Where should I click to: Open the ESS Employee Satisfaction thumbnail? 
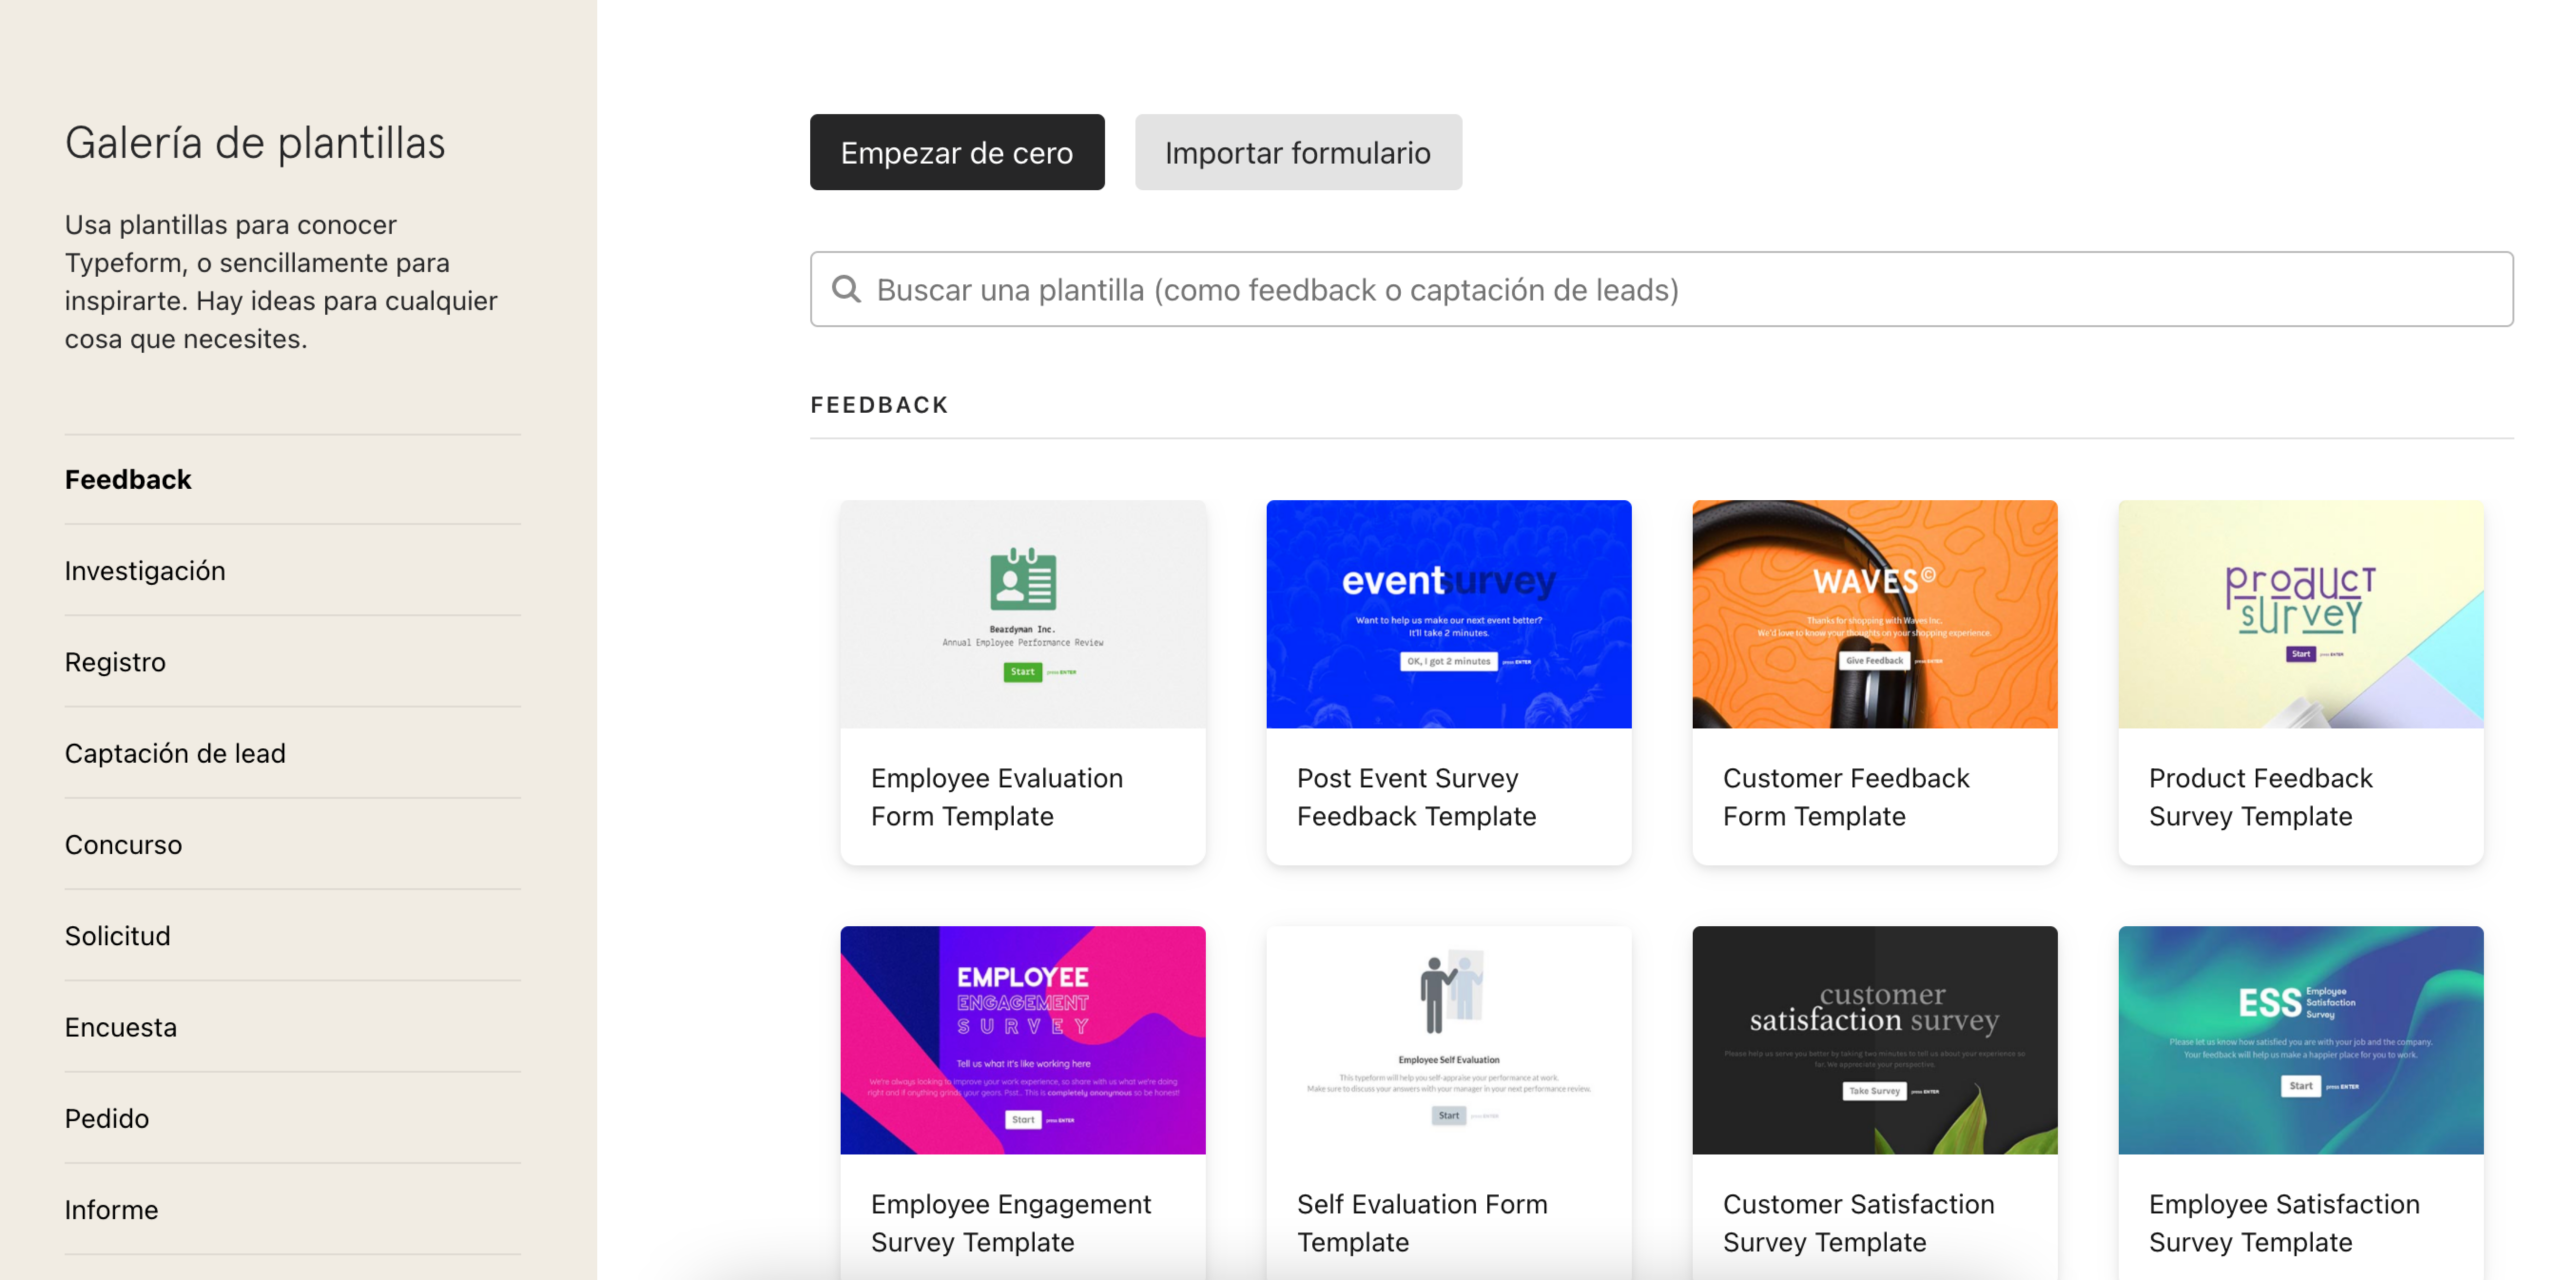[2300, 1039]
